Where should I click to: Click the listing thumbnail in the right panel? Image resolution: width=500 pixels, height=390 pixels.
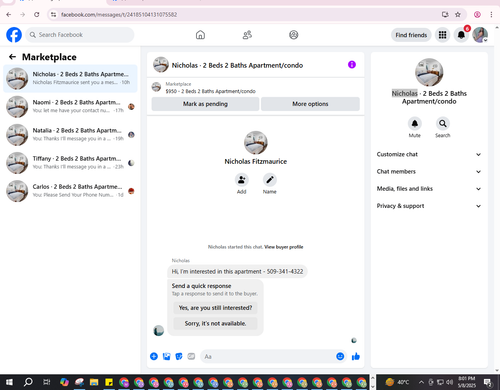pos(429,72)
